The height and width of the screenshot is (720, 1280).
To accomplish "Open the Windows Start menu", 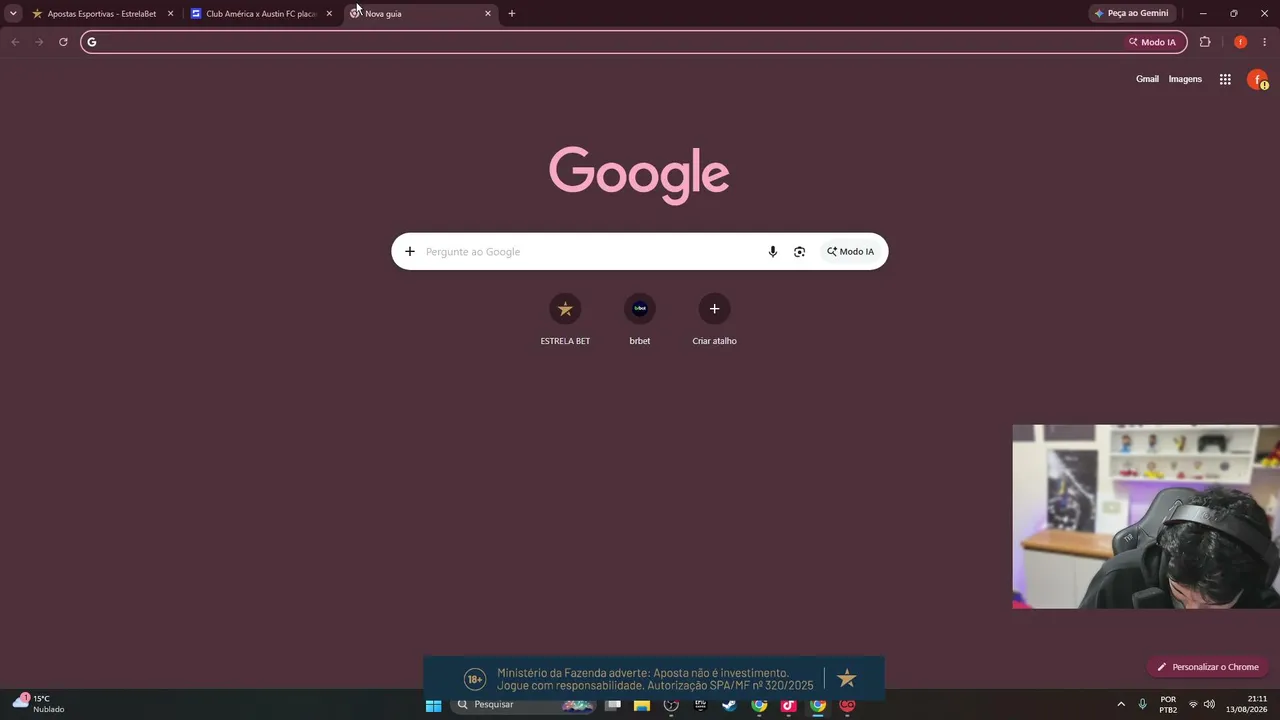I will point(434,705).
